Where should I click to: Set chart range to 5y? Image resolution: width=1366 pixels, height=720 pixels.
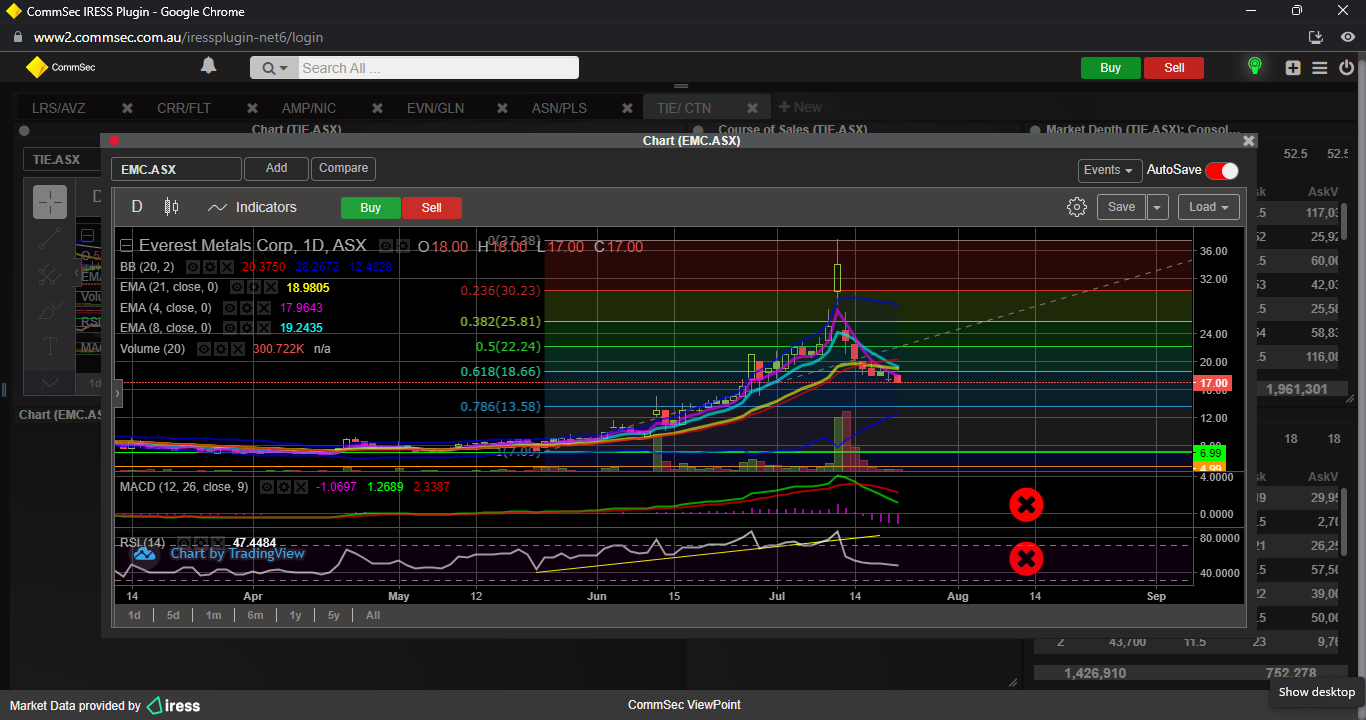[x=334, y=615]
